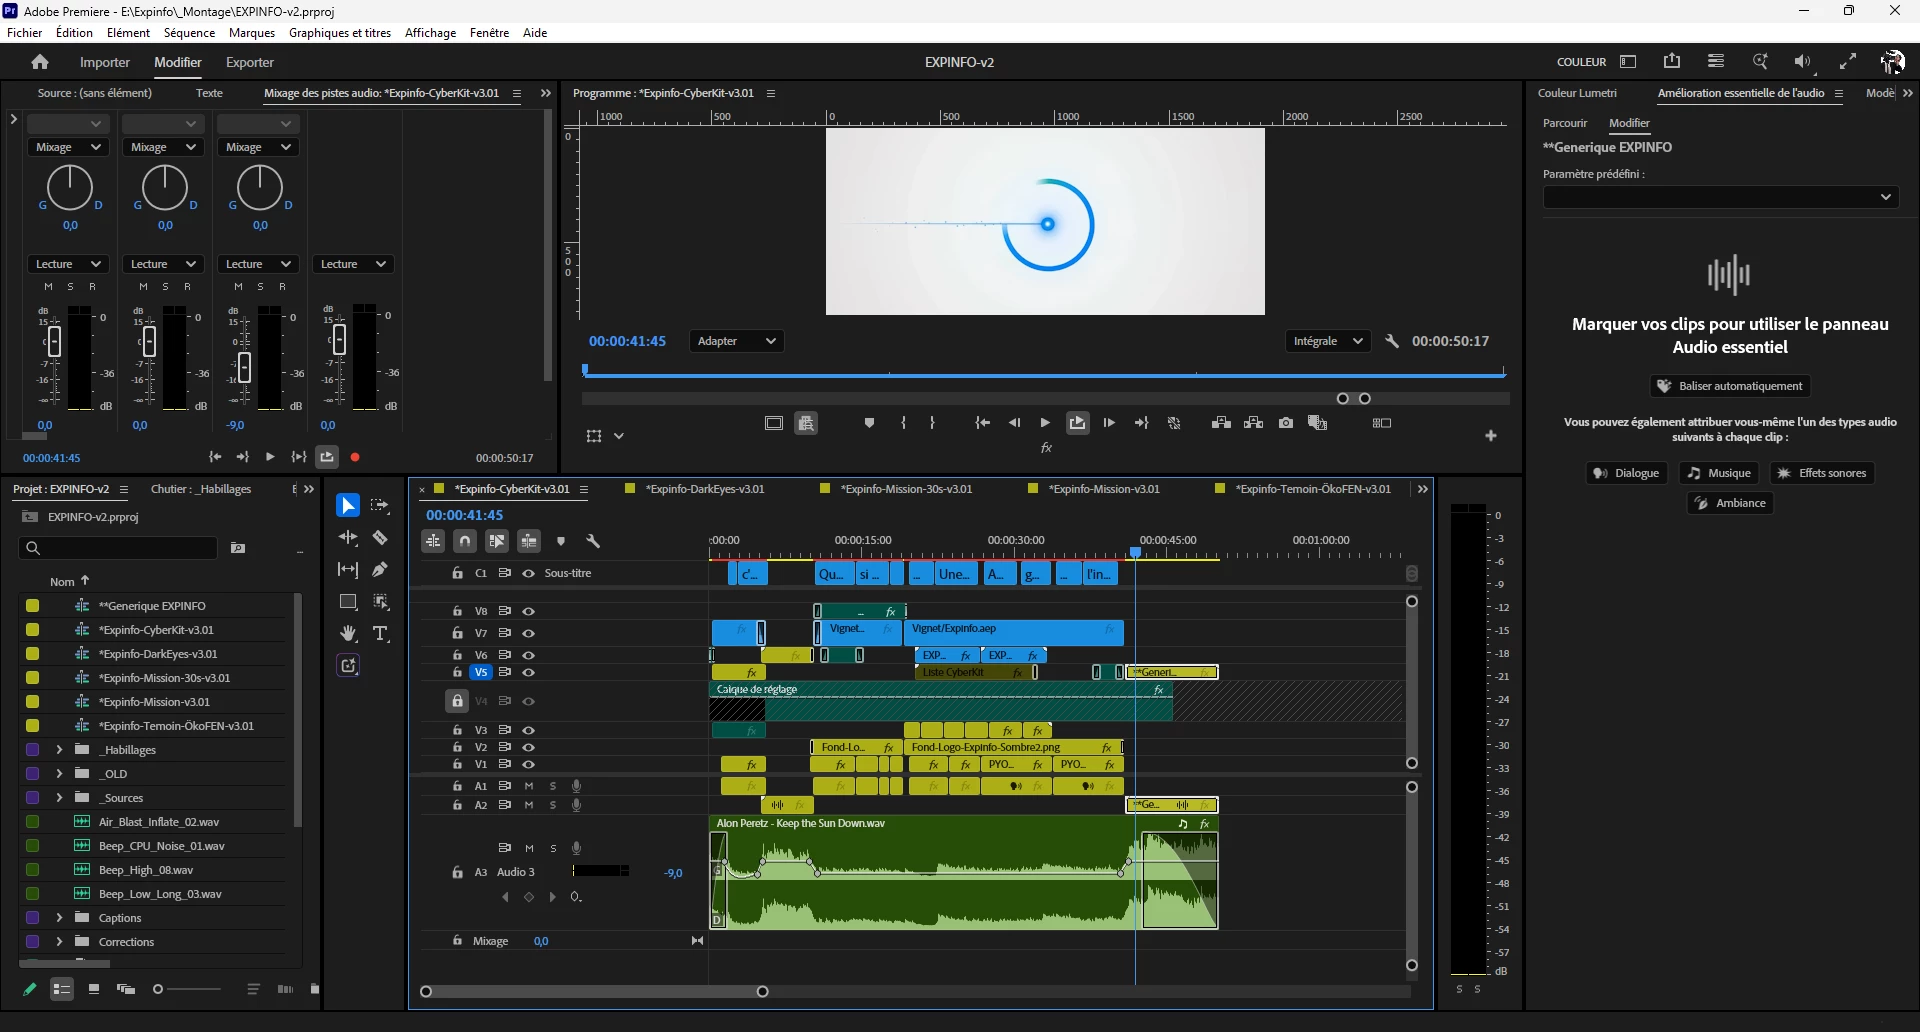This screenshot has width=1920, height=1032.
Task: Click the record button in the audio mixer
Action: (x=355, y=457)
